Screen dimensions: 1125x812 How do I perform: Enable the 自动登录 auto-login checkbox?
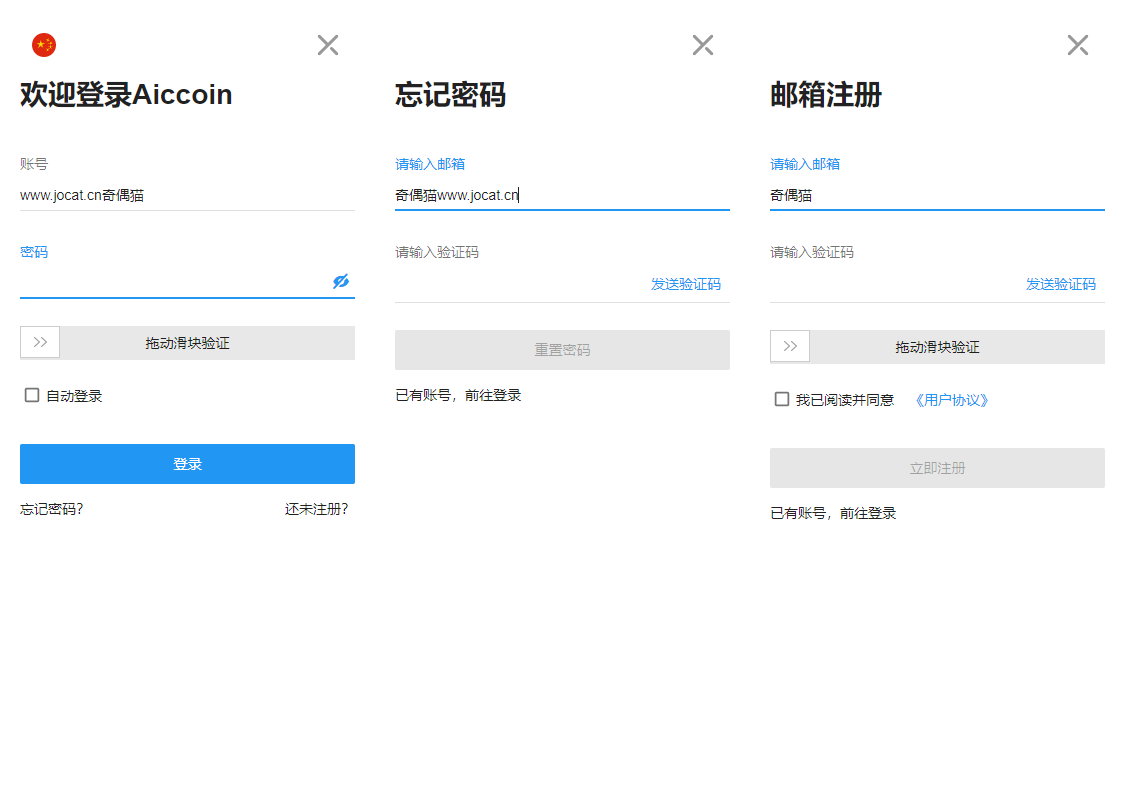click(32, 395)
